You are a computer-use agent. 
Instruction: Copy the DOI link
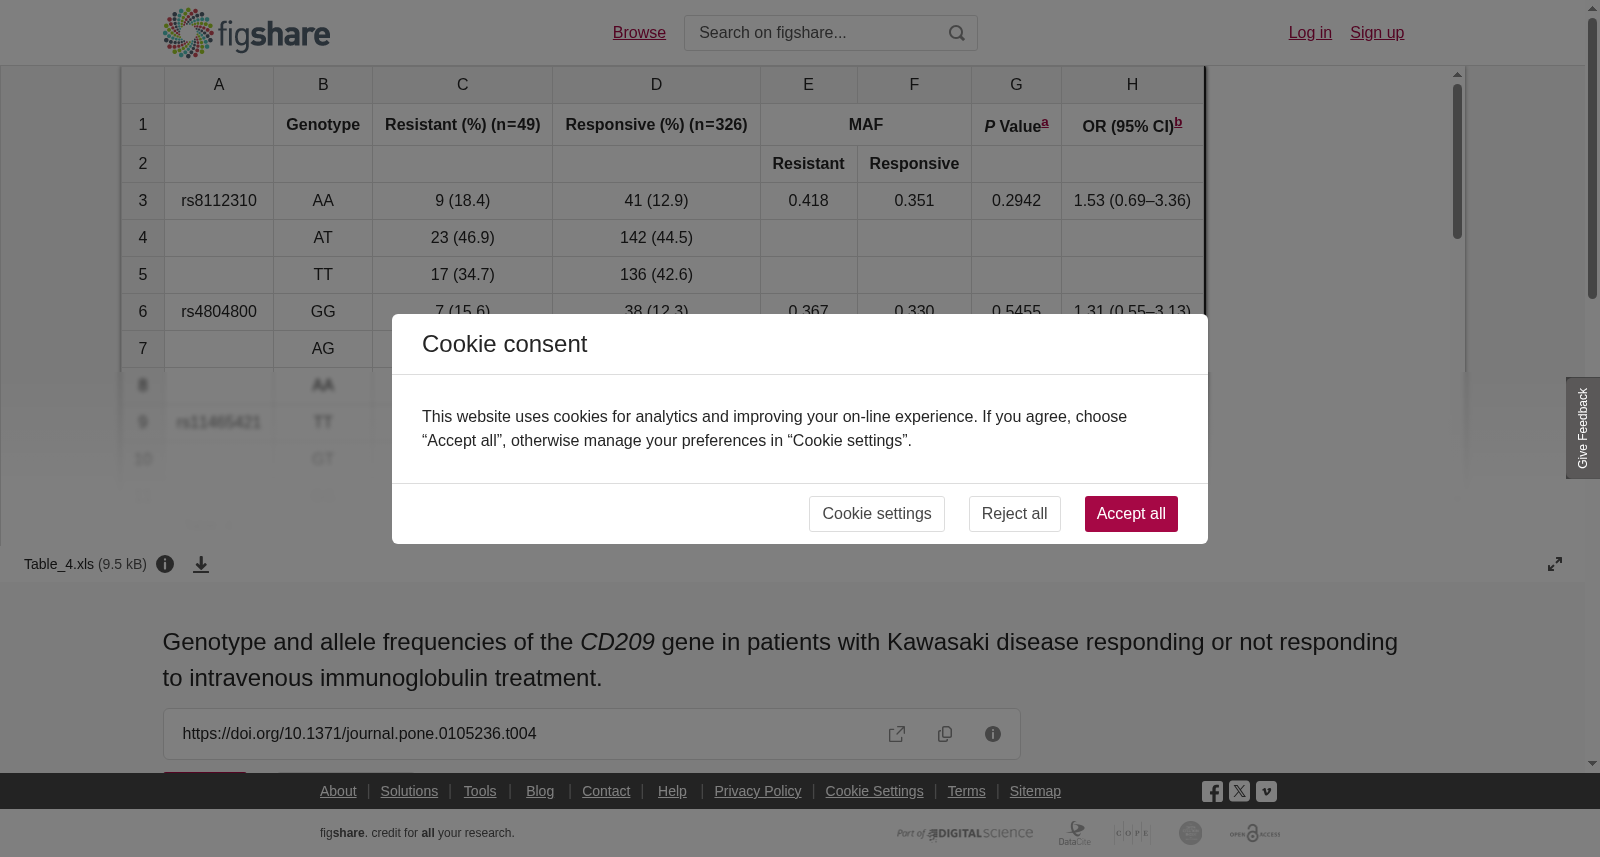coord(945,734)
